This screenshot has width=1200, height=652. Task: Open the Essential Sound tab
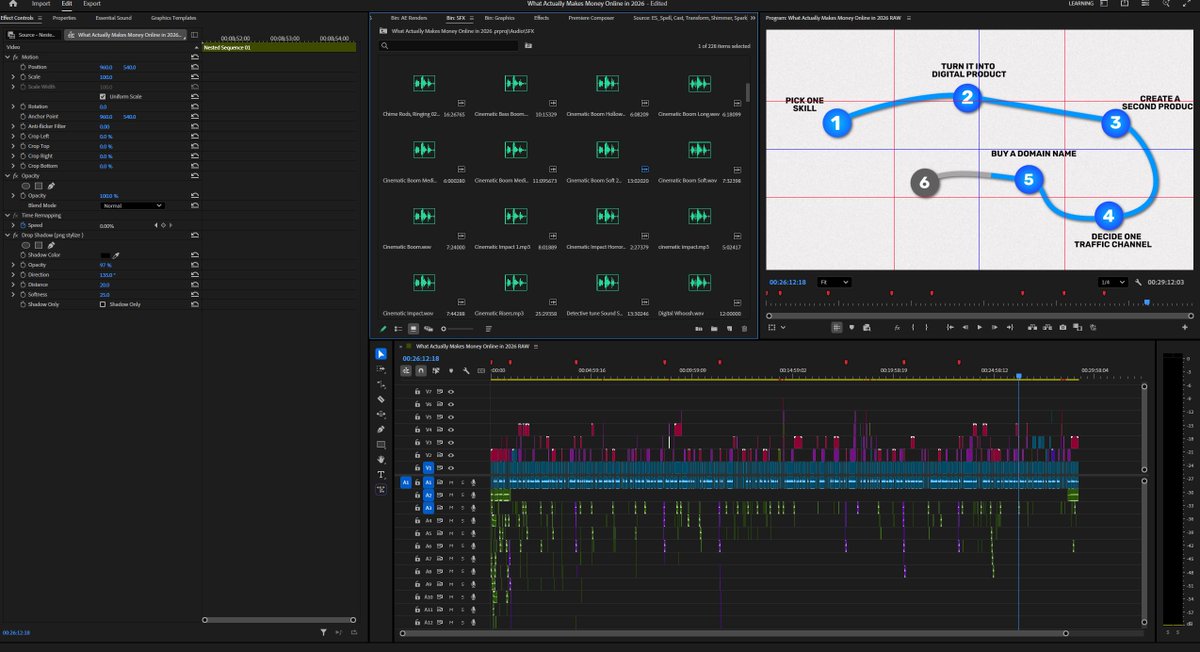(113, 18)
